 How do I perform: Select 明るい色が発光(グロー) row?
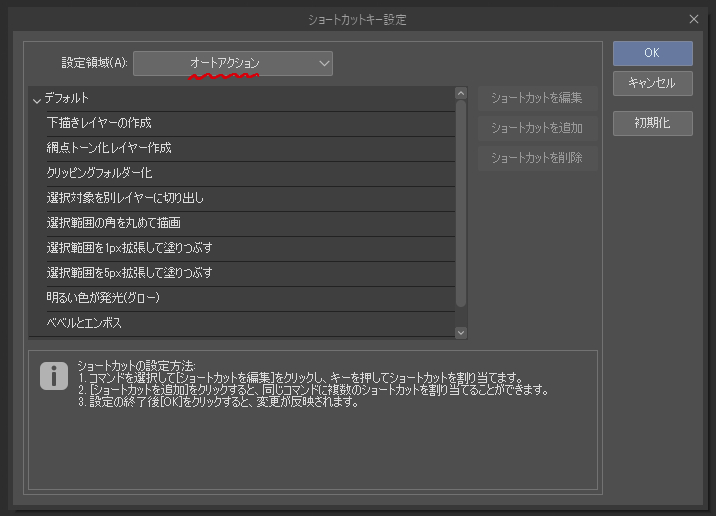(250, 299)
